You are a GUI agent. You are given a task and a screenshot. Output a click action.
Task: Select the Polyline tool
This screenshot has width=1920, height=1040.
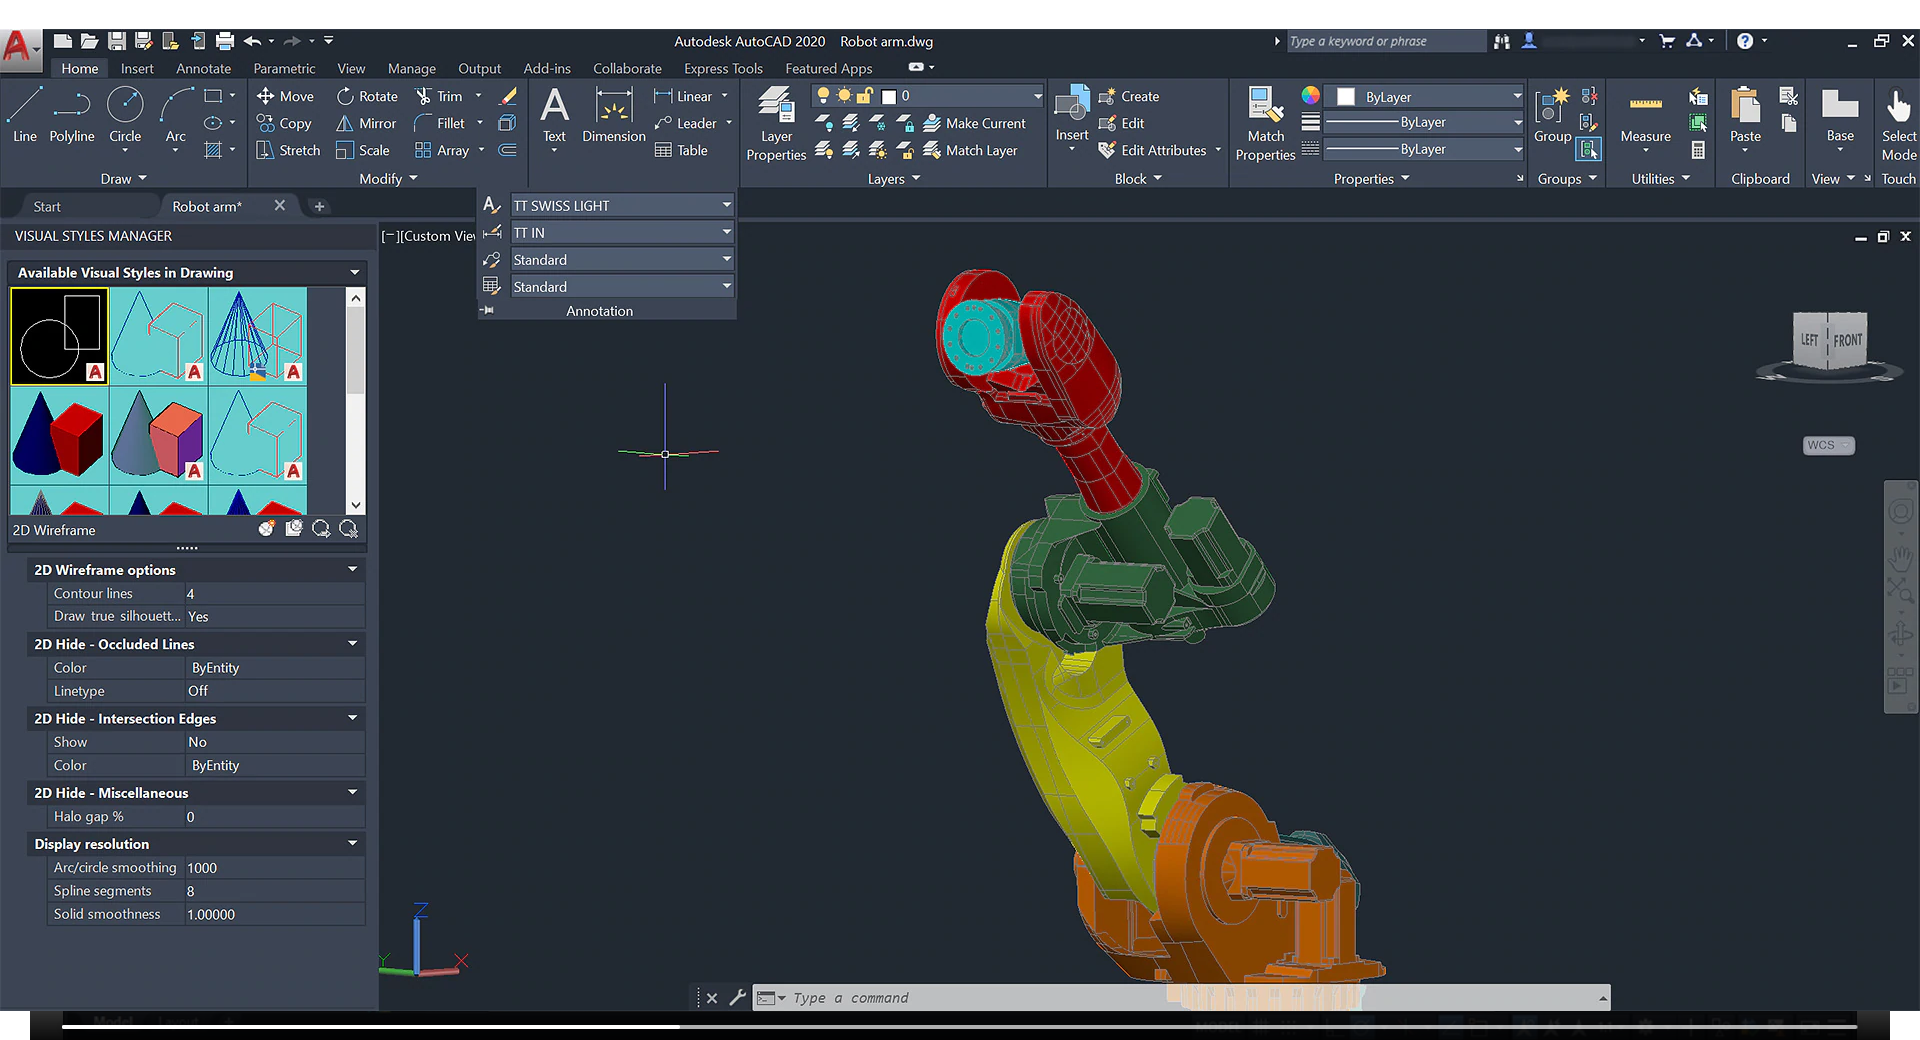click(x=72, y=115)
